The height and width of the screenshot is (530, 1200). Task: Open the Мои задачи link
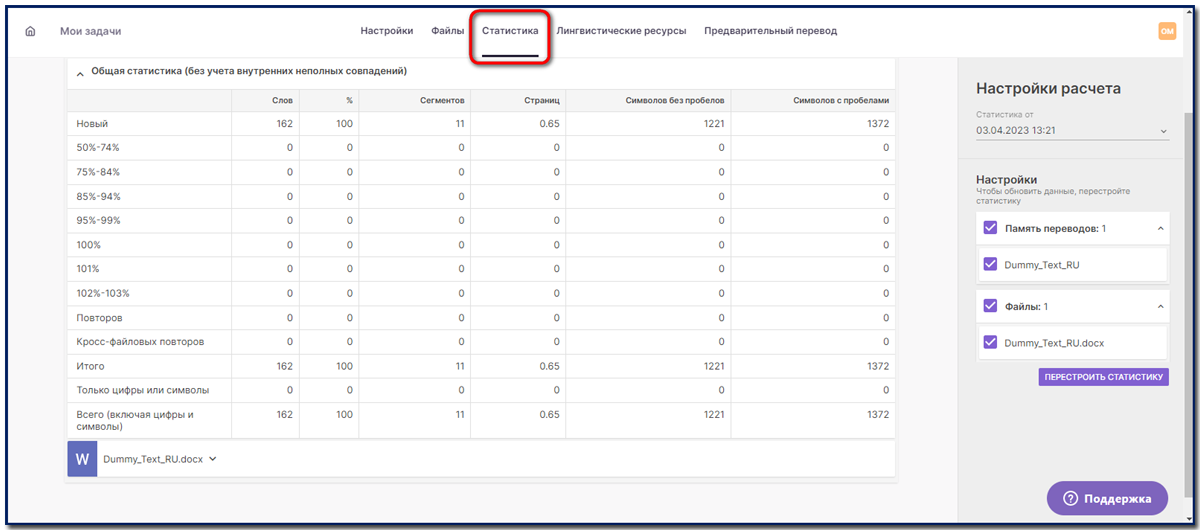point(90,31)
